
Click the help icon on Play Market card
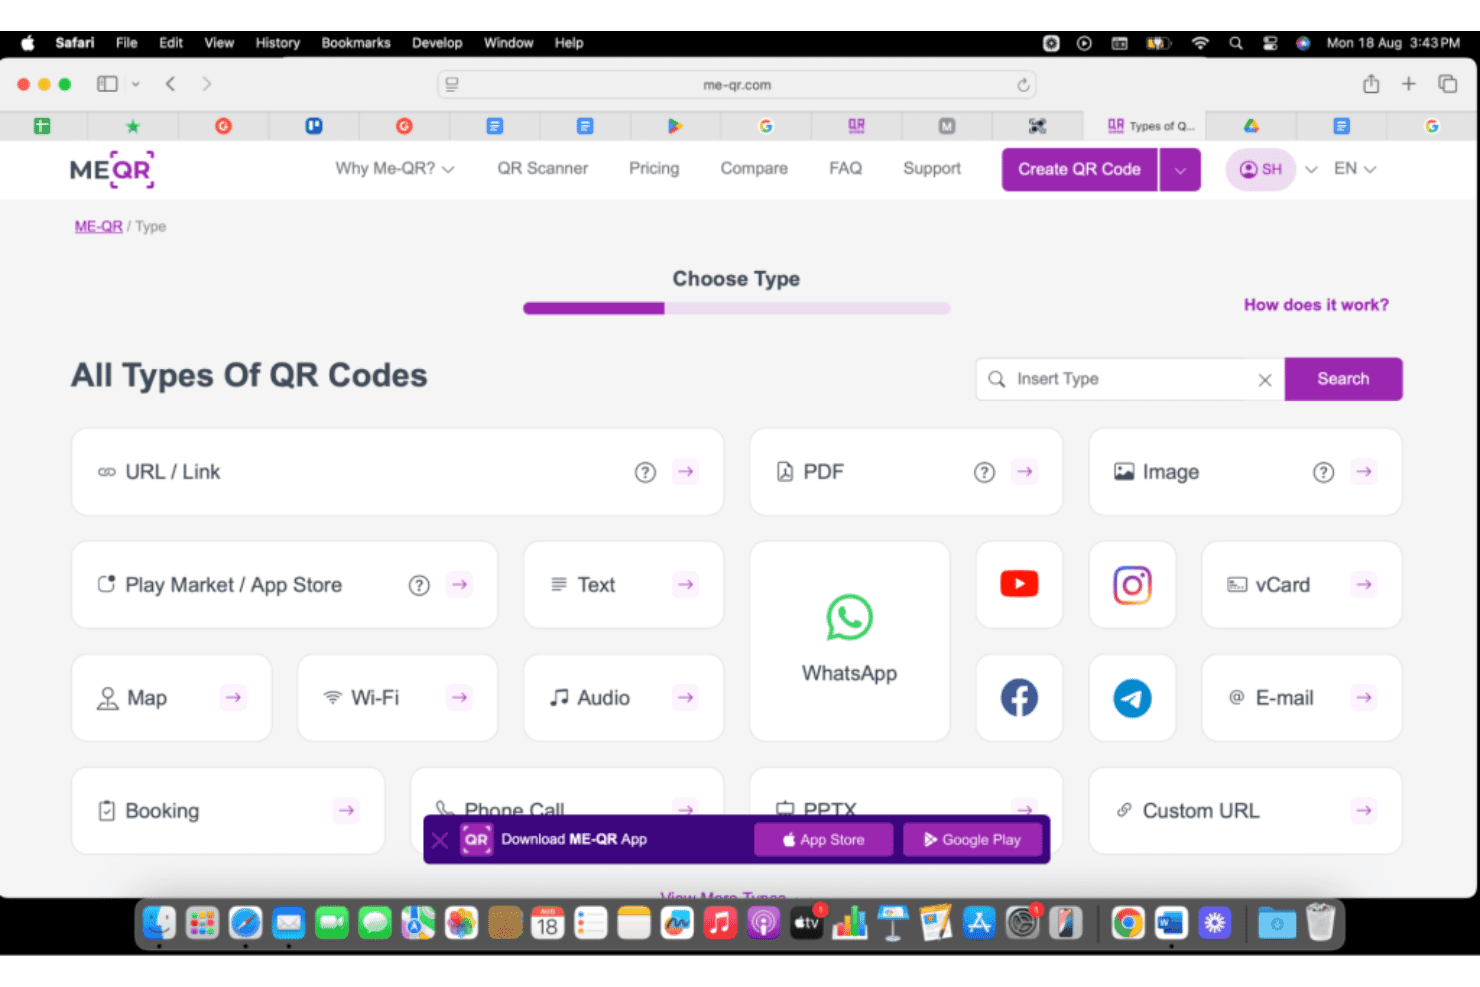tap(419, 585)
